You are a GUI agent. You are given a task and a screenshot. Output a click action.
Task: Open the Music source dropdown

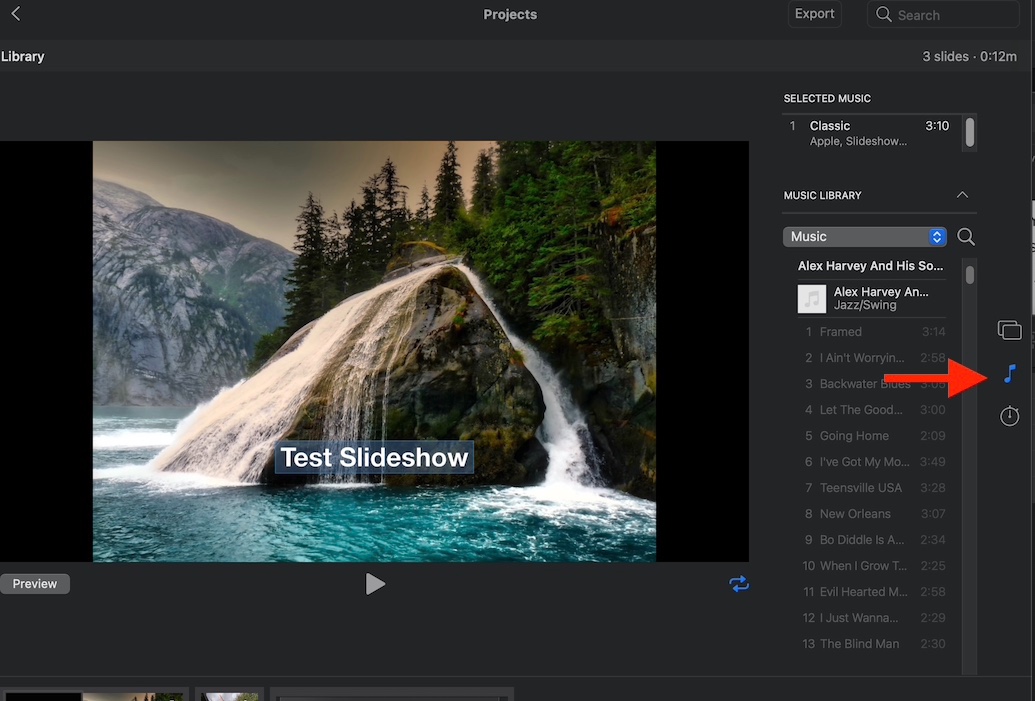click(864, 236)
